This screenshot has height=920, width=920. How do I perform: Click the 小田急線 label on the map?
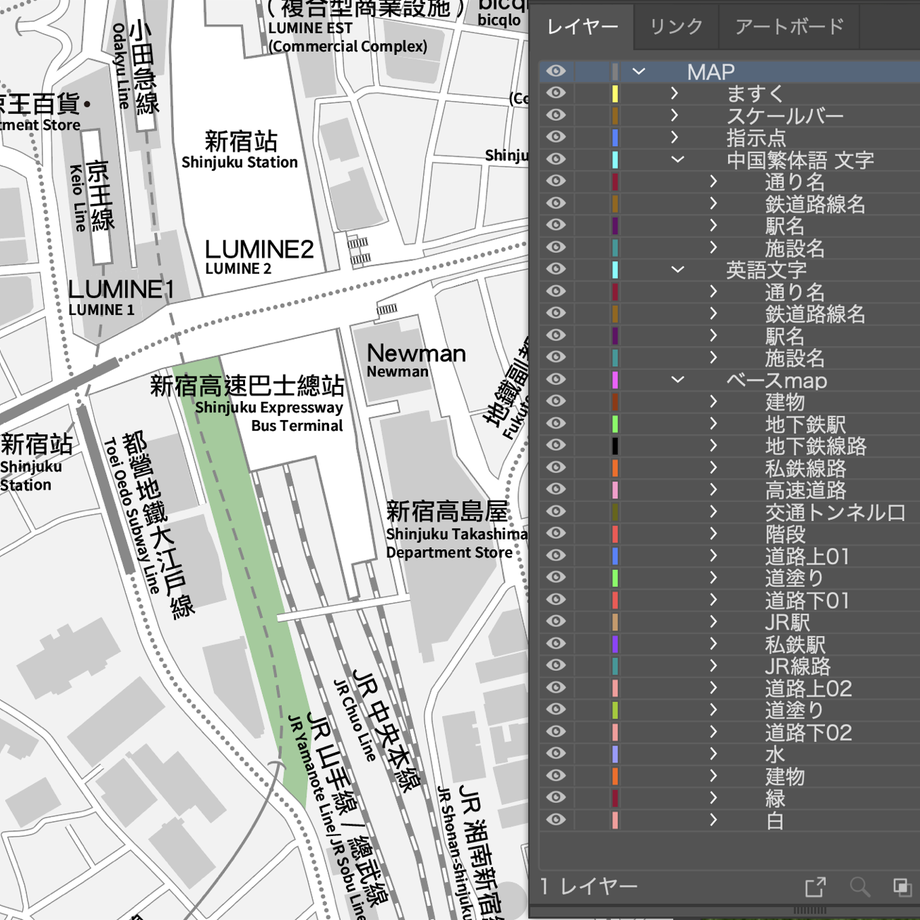point(144,67)
